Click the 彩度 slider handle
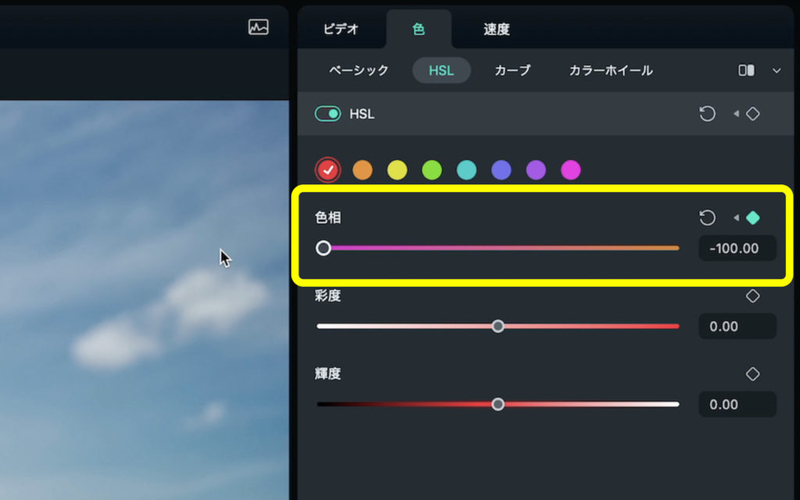 tap(498, 326)
